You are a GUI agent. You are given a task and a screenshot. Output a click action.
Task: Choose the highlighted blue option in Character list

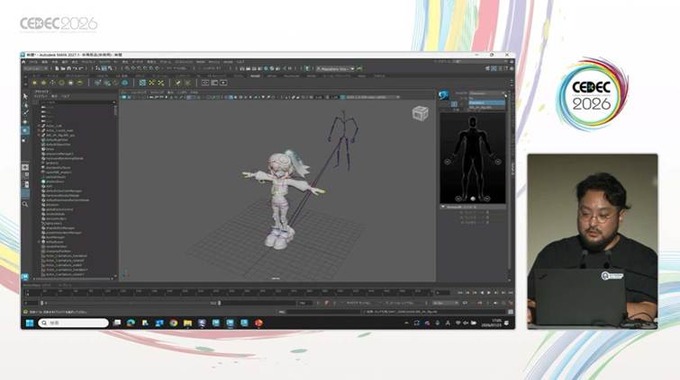pos(487,103)
